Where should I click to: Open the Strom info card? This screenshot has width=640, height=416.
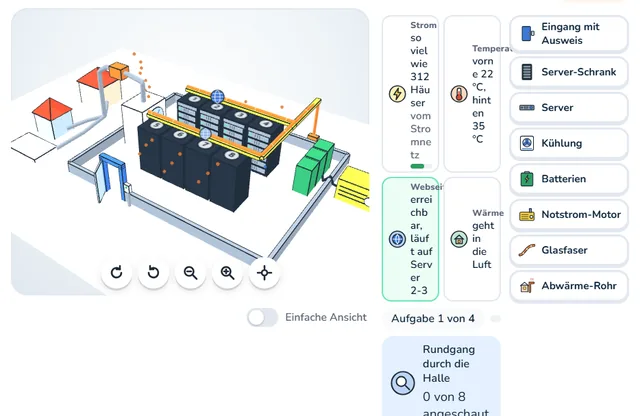click(x=410, y=94)
